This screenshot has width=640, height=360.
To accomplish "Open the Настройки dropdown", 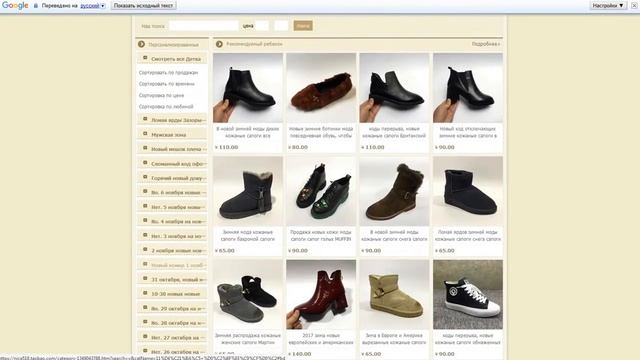I will (608, 6).
